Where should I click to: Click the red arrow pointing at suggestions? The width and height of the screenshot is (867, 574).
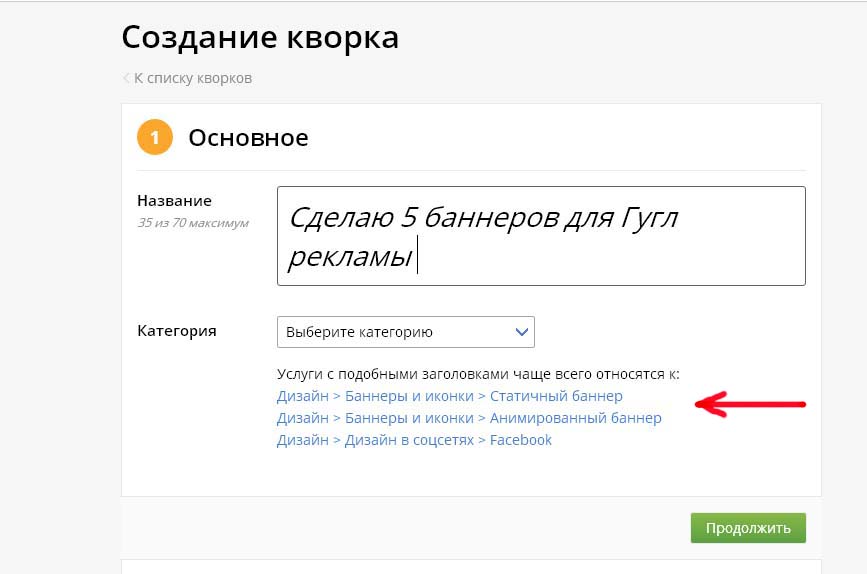pos(750,405)
